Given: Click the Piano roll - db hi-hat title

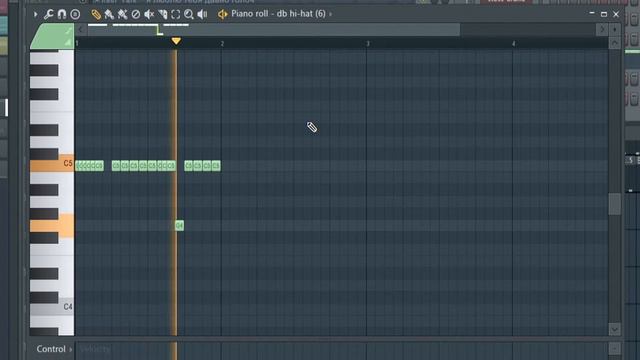Looking at the screenshot, I should pos(278,14).
